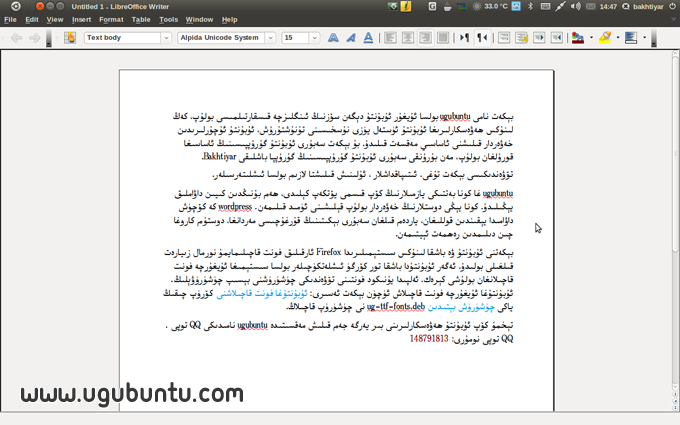This screenshot has height=425, width=680.
Task: Align text left
Action: click(x=390, y=38)
